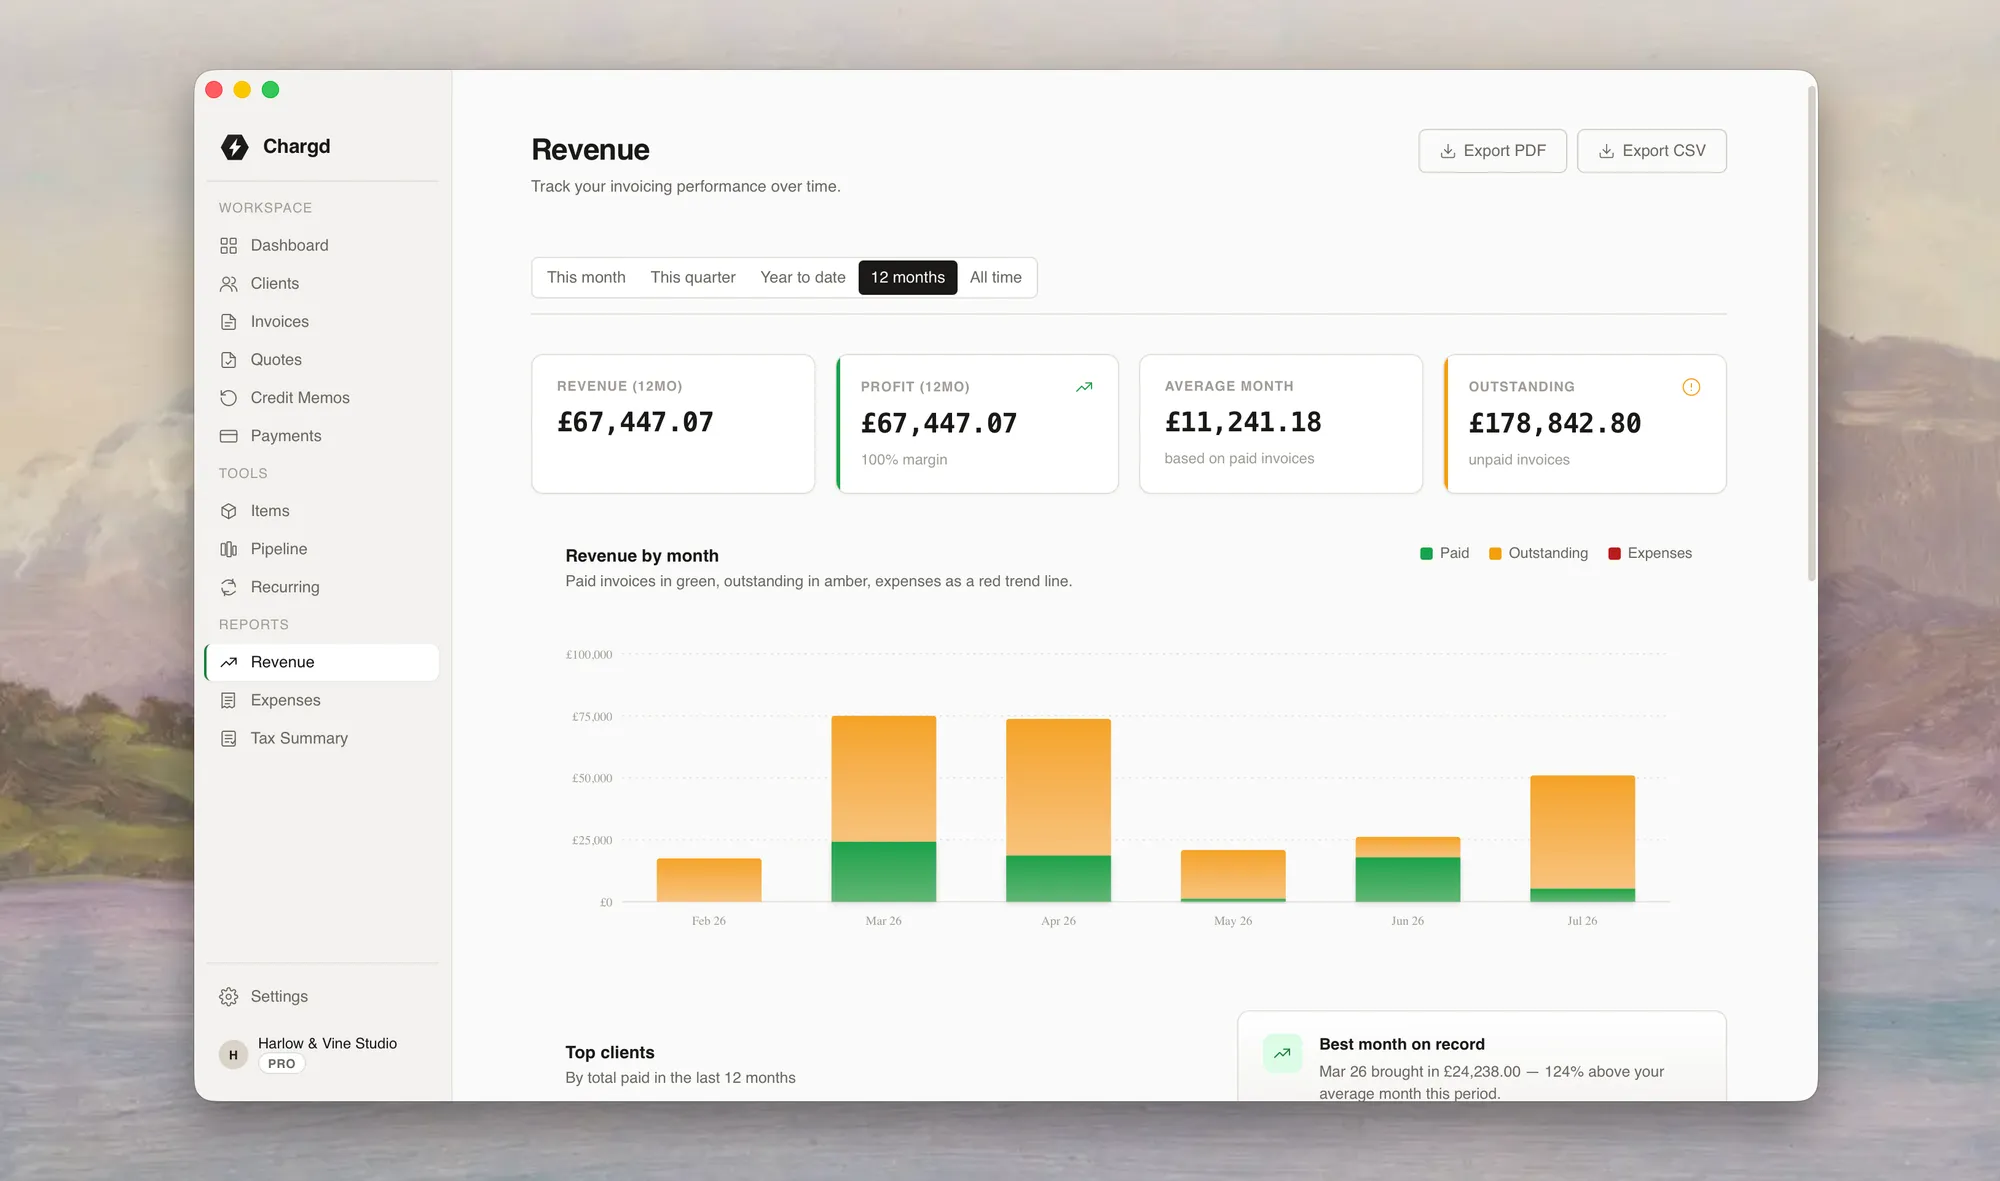2000x1181 pixels.
Task: Click the Quotes file icon
Action: point(229,360)
